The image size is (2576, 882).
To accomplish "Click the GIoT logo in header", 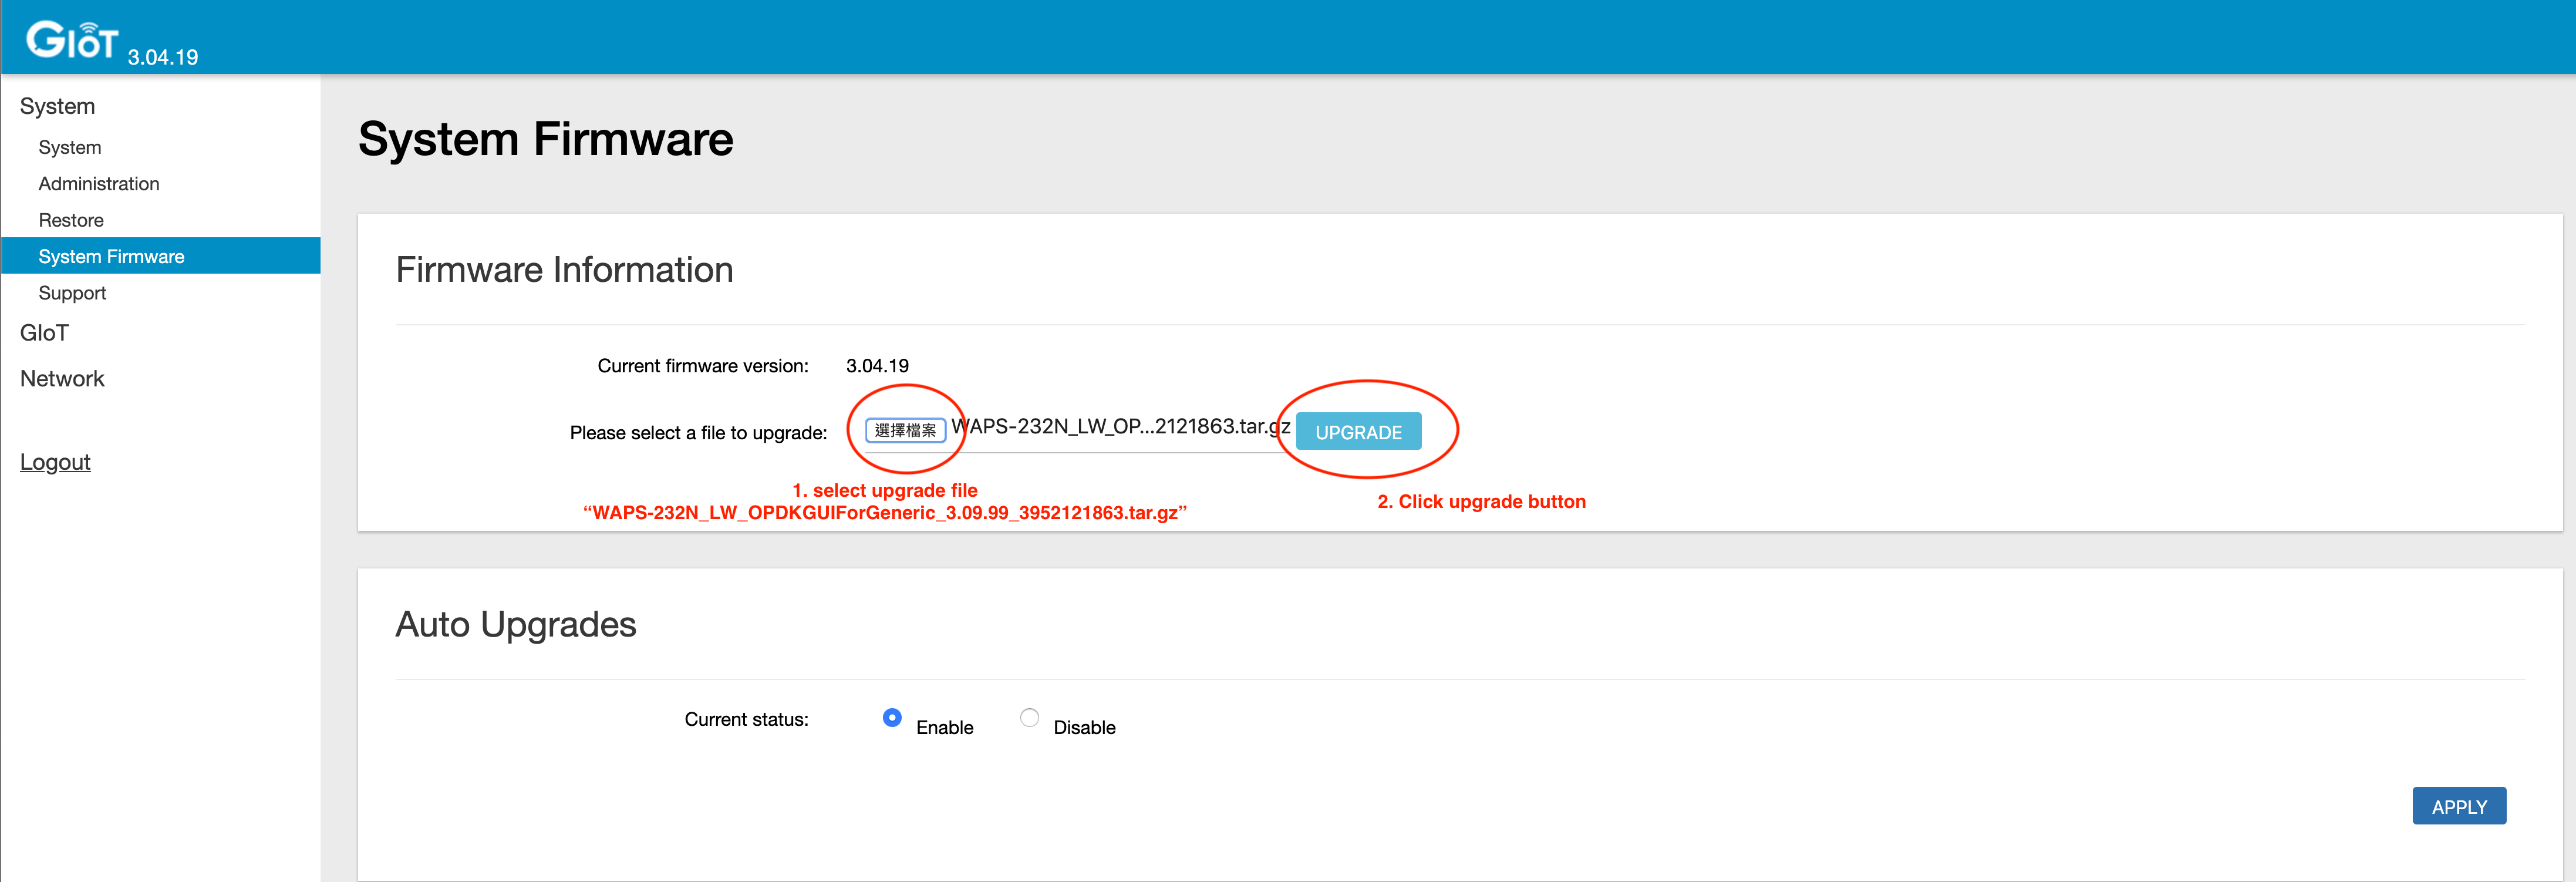I will pos(72,40).
